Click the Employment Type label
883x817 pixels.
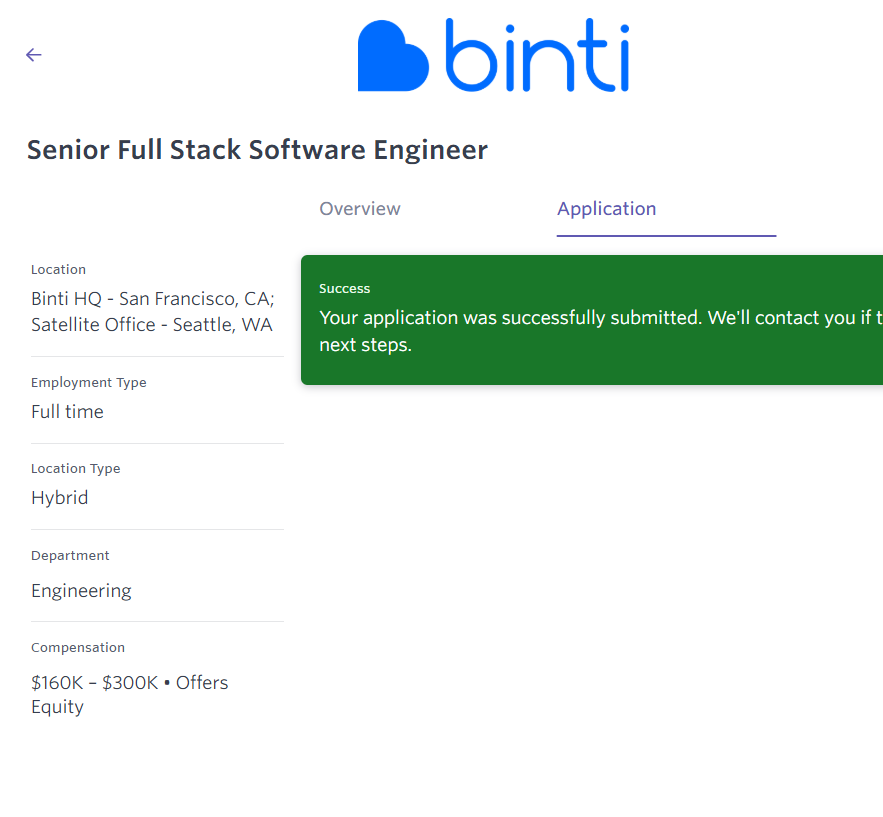[x=89, y=383]
